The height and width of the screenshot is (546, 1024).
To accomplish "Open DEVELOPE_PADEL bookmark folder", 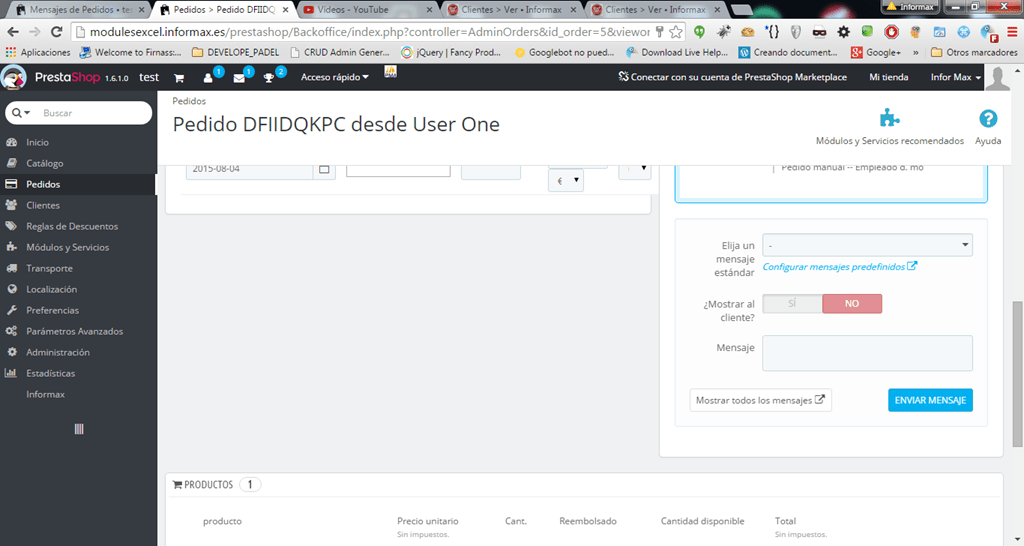I will click(x=236, y=52).
